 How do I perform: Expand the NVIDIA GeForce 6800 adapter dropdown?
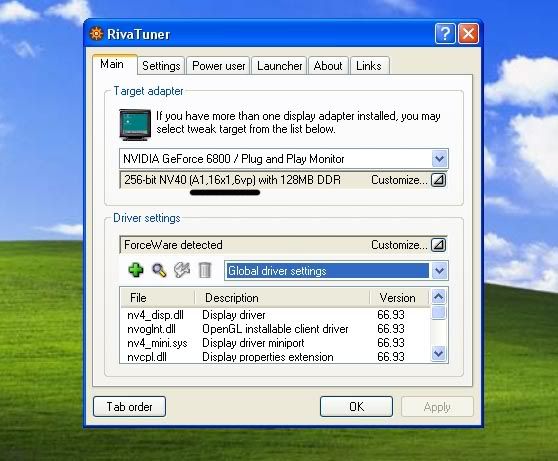tap(439, 159)
